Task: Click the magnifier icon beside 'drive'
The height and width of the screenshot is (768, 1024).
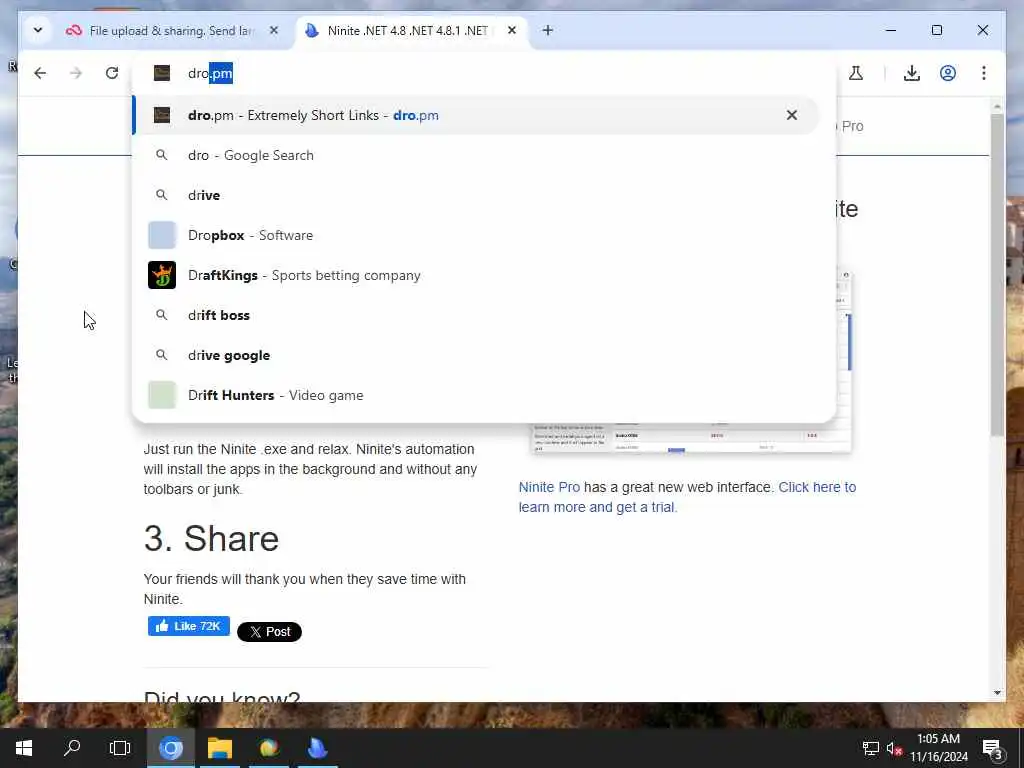Action: tap(161, 195)
